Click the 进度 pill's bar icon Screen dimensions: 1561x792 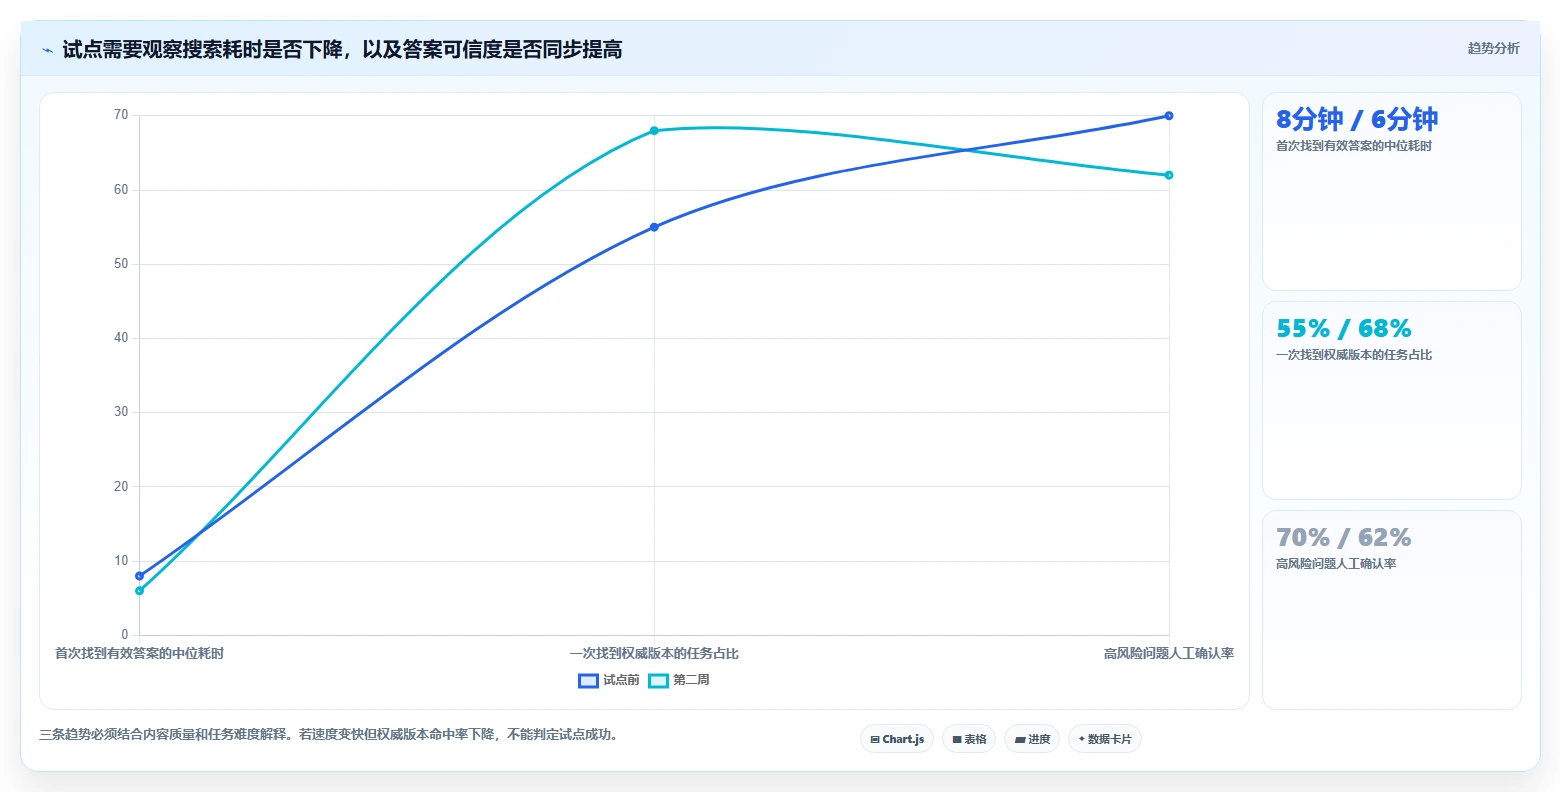[x=1020, y=740]
